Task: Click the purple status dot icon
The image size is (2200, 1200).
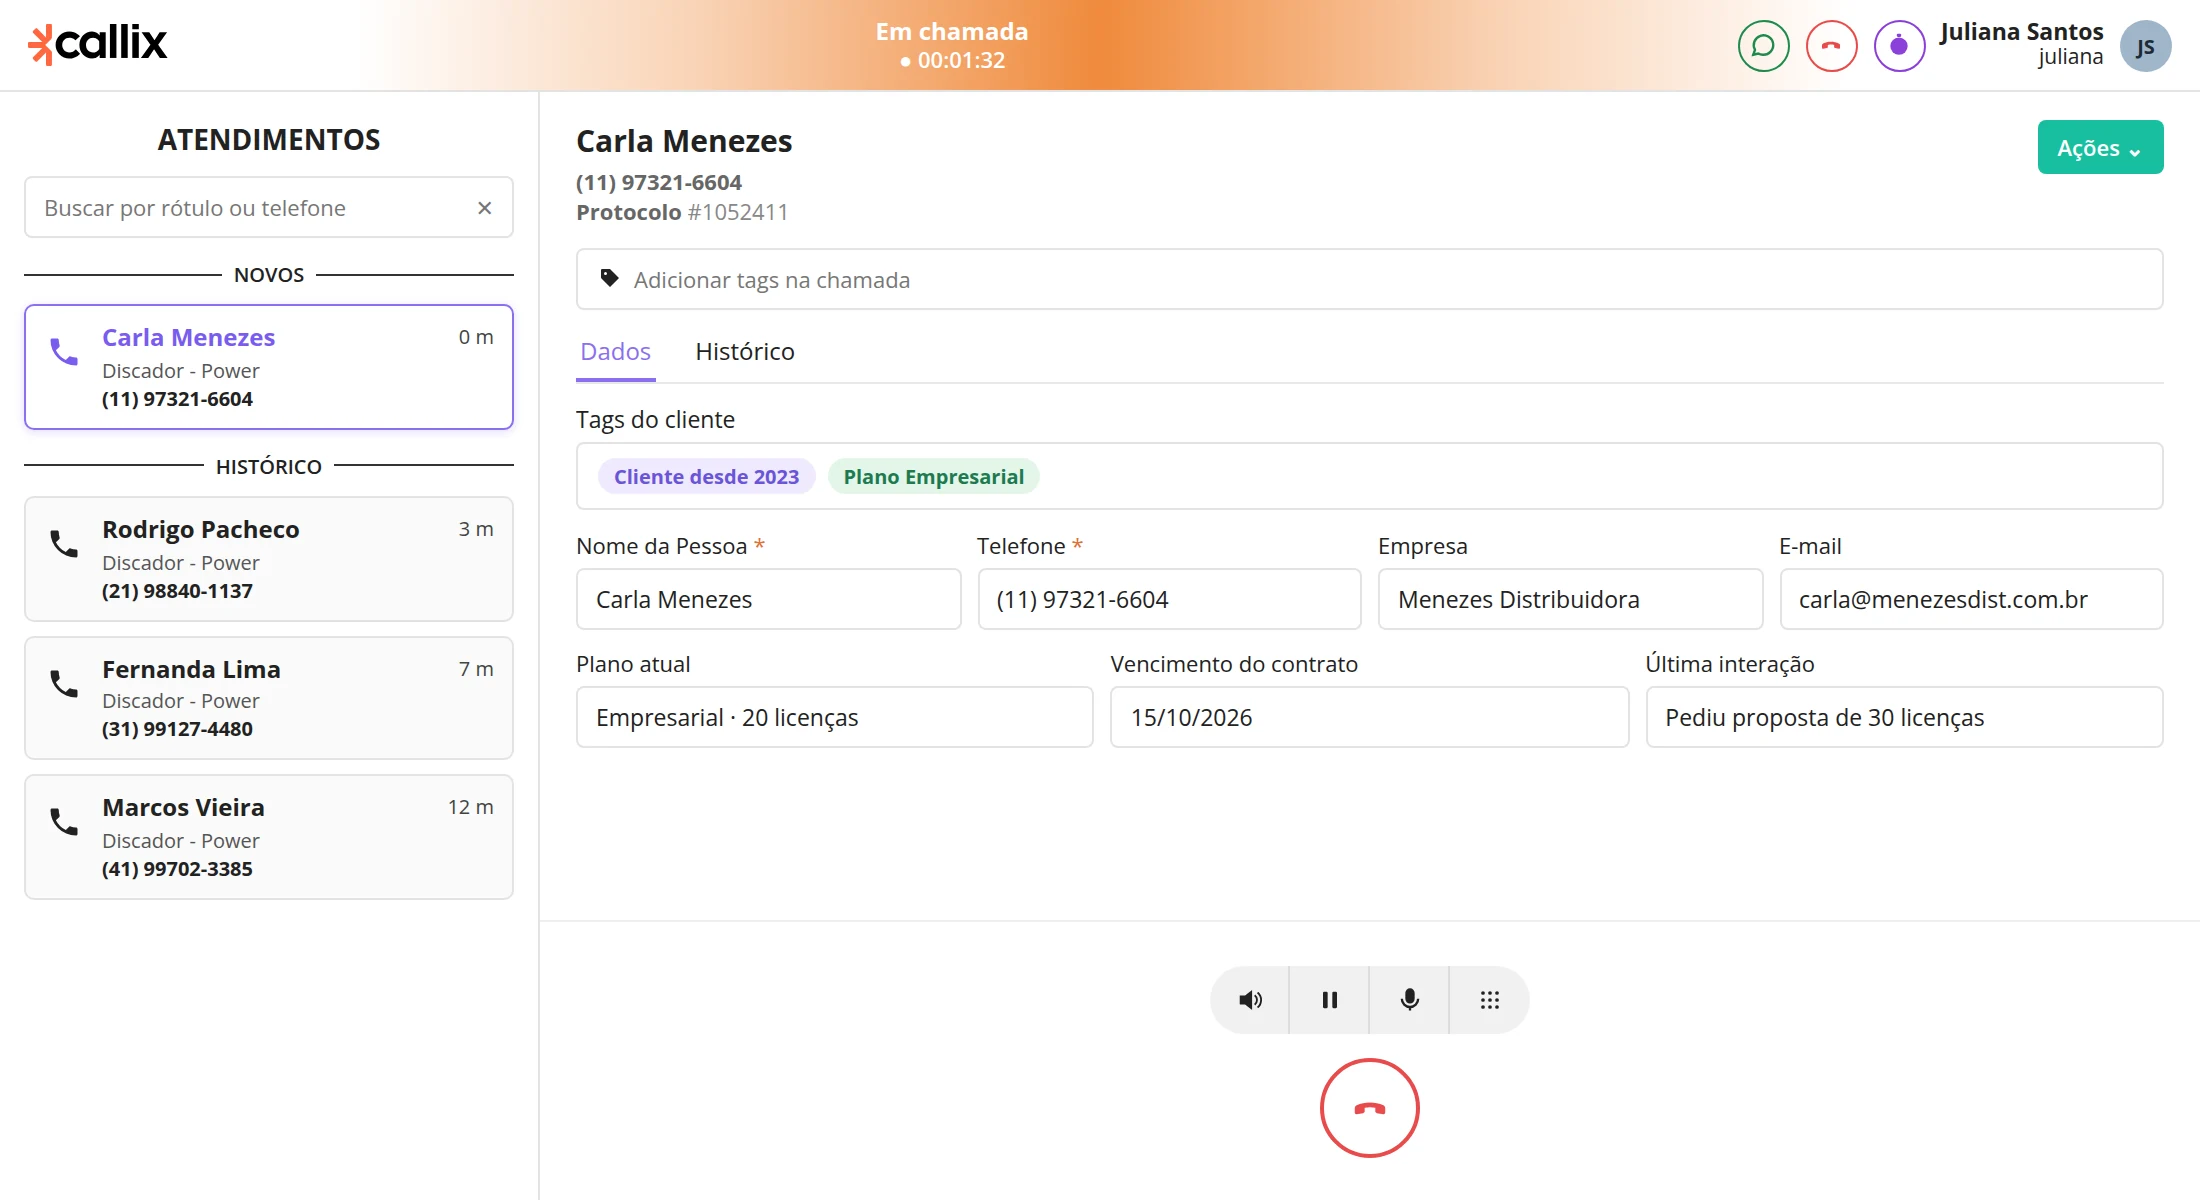Action: coord(1899,46)
